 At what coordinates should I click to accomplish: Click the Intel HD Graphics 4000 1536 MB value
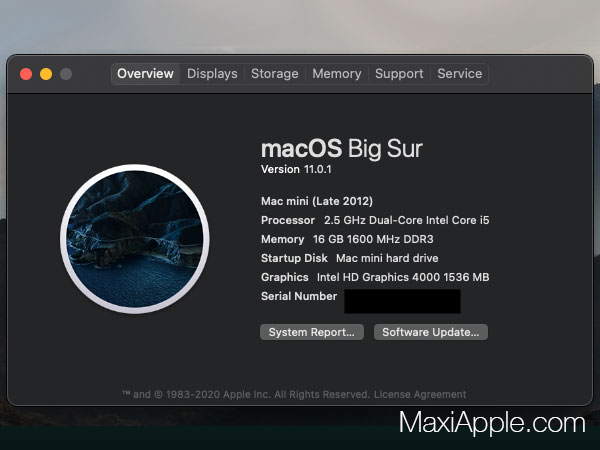click(403, 277)
